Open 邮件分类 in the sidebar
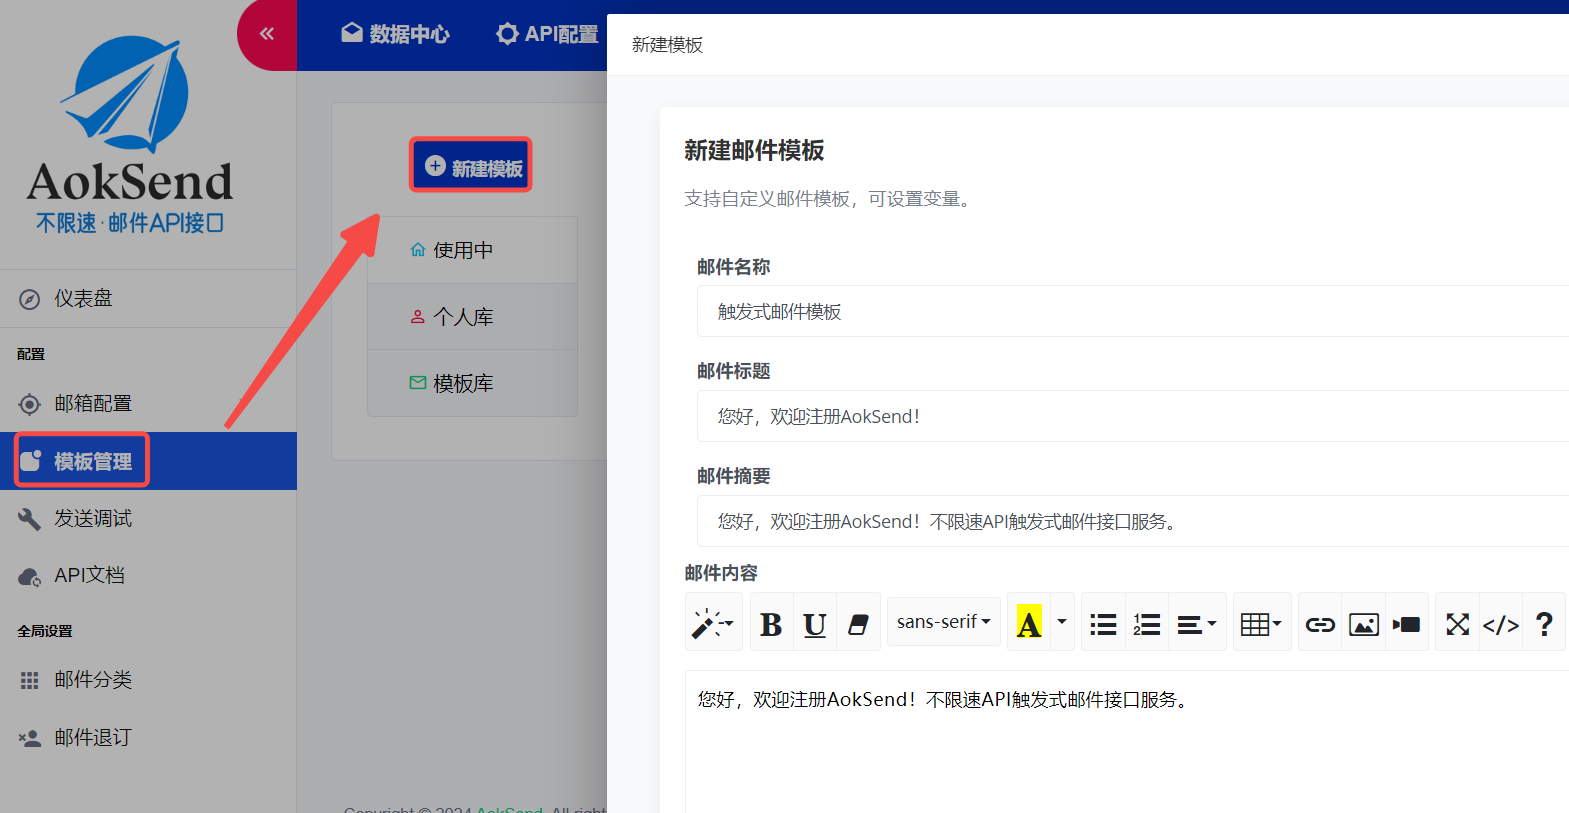The height and width of the screenshot is (813, 1569). pos(148,680)
